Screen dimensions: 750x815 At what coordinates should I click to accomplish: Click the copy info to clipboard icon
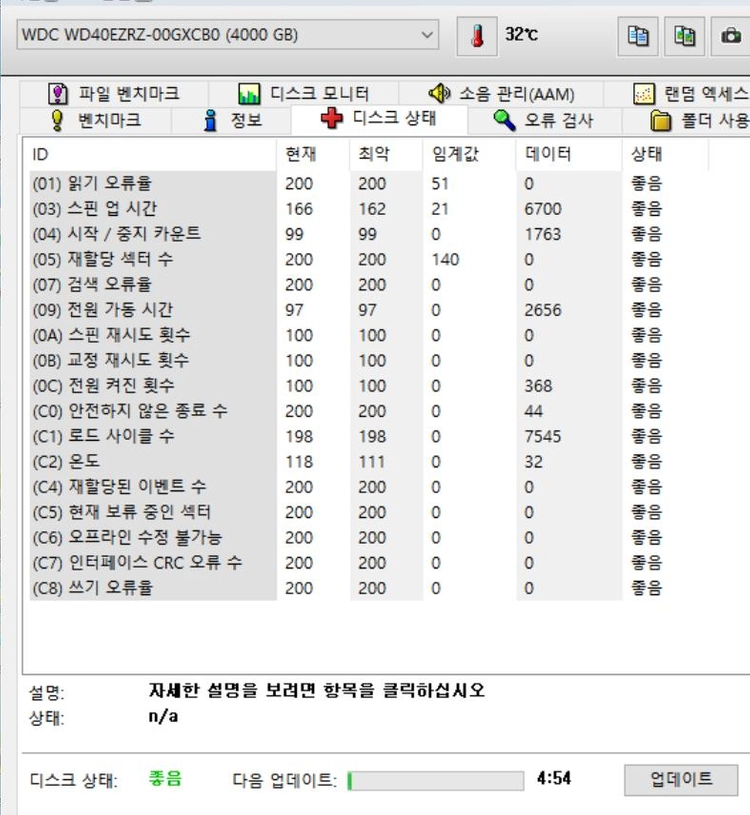click(638, 36)
